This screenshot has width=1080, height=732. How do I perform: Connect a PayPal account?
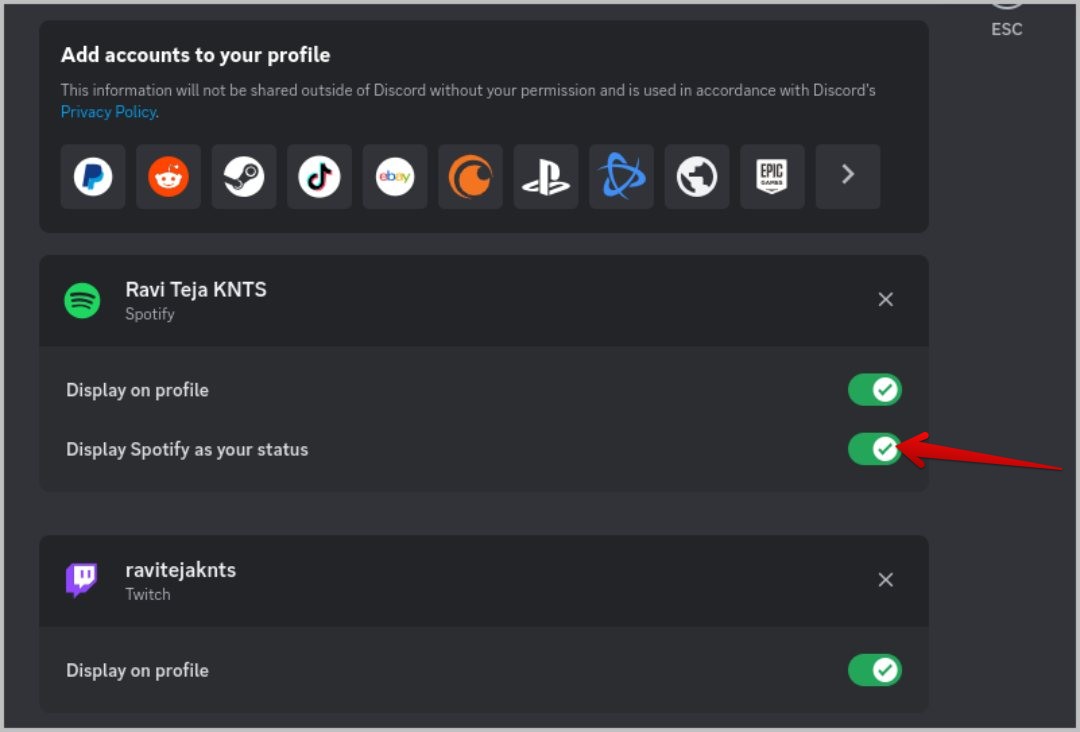93,177
